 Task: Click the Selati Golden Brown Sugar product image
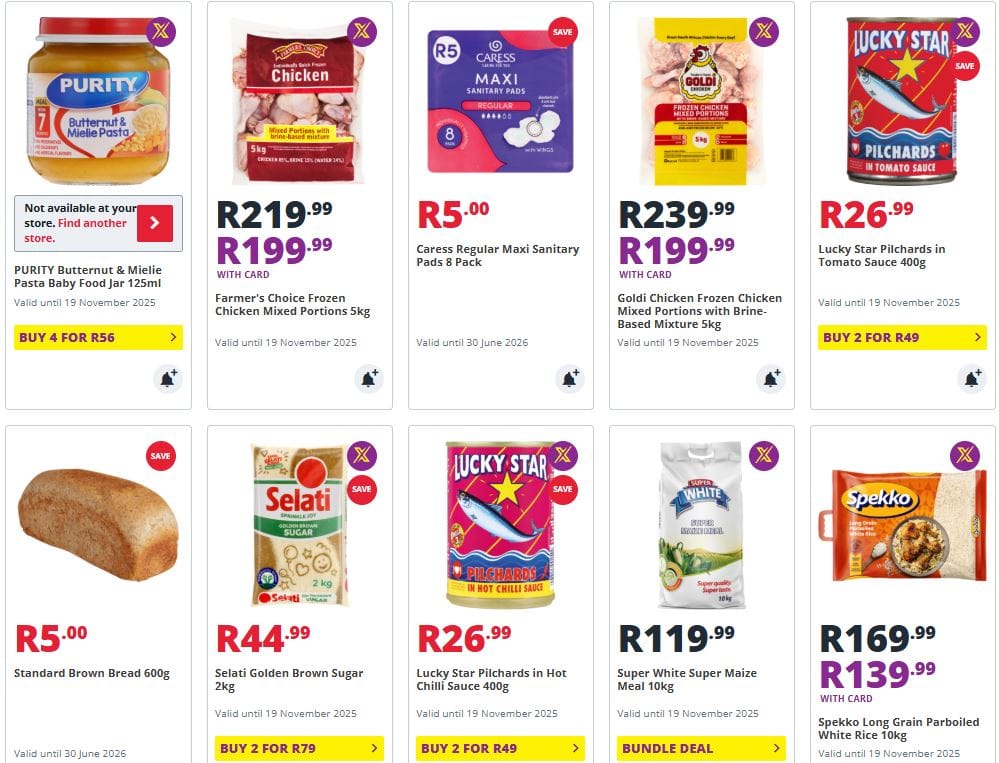pos(299,527)
